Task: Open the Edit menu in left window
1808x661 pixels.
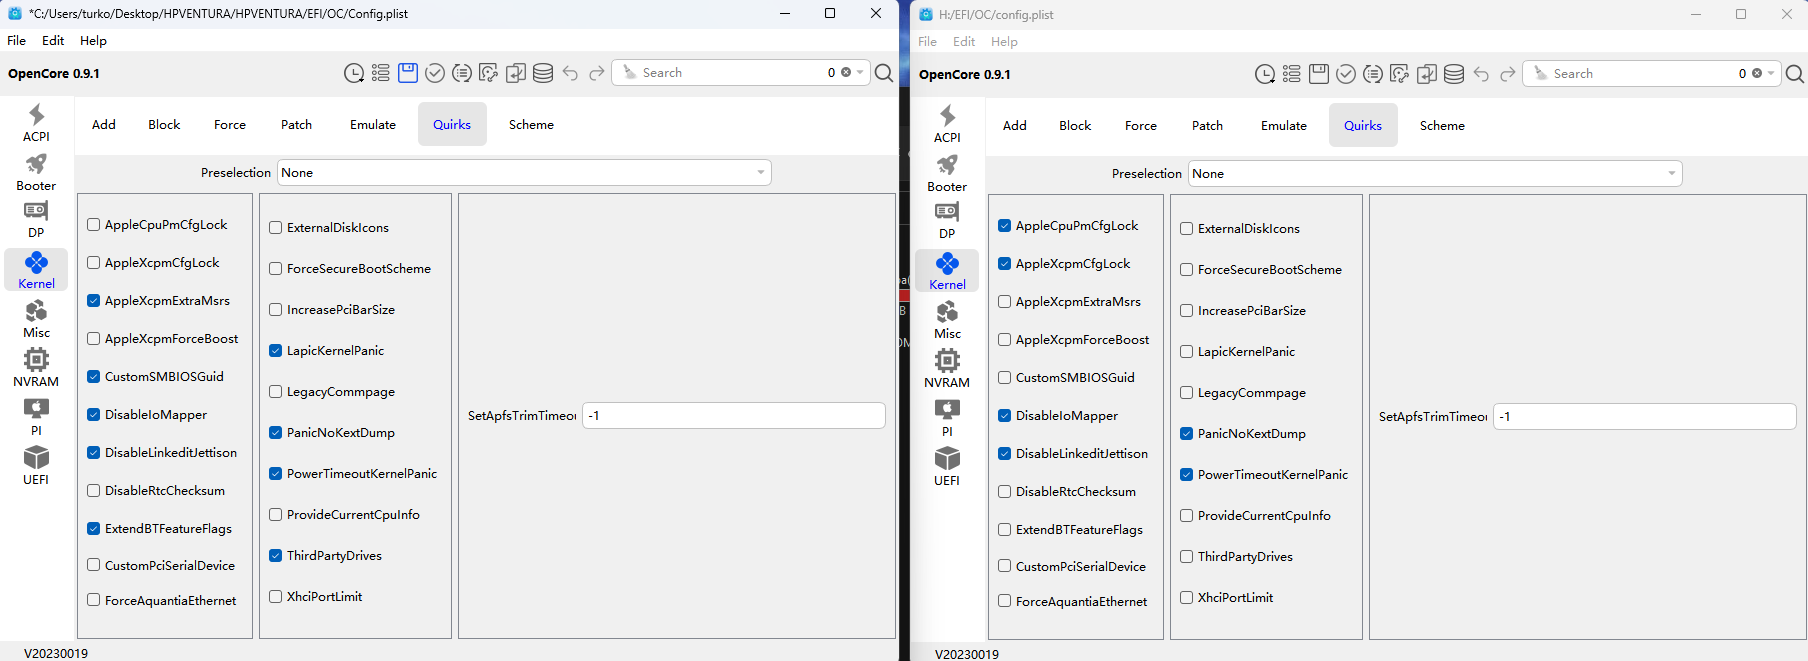Action: 53,41
